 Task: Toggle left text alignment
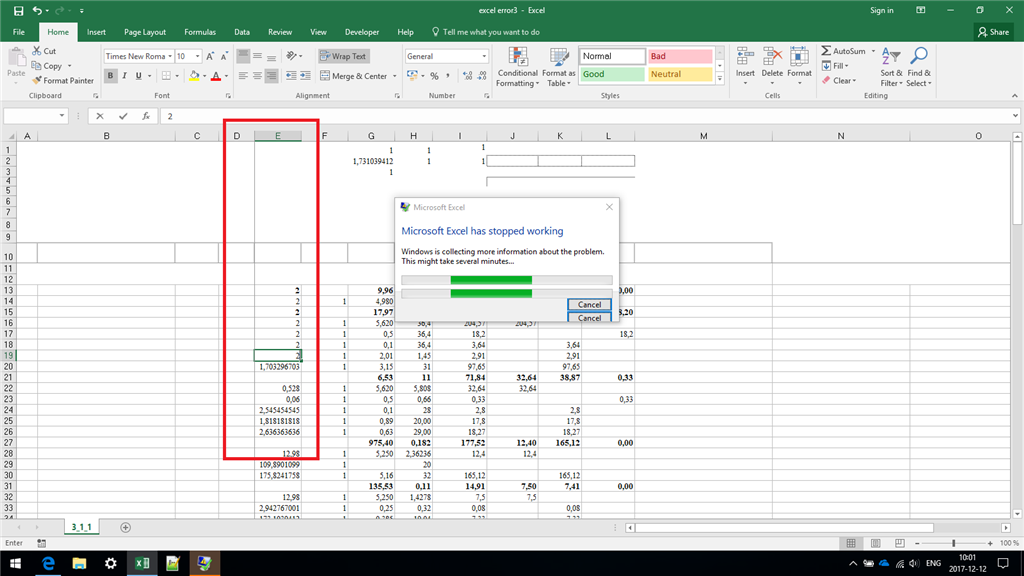(243, 76)
